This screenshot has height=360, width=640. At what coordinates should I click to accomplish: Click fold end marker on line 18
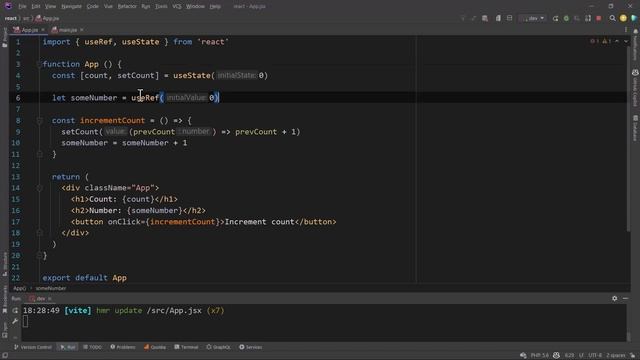tap(39, 233)
